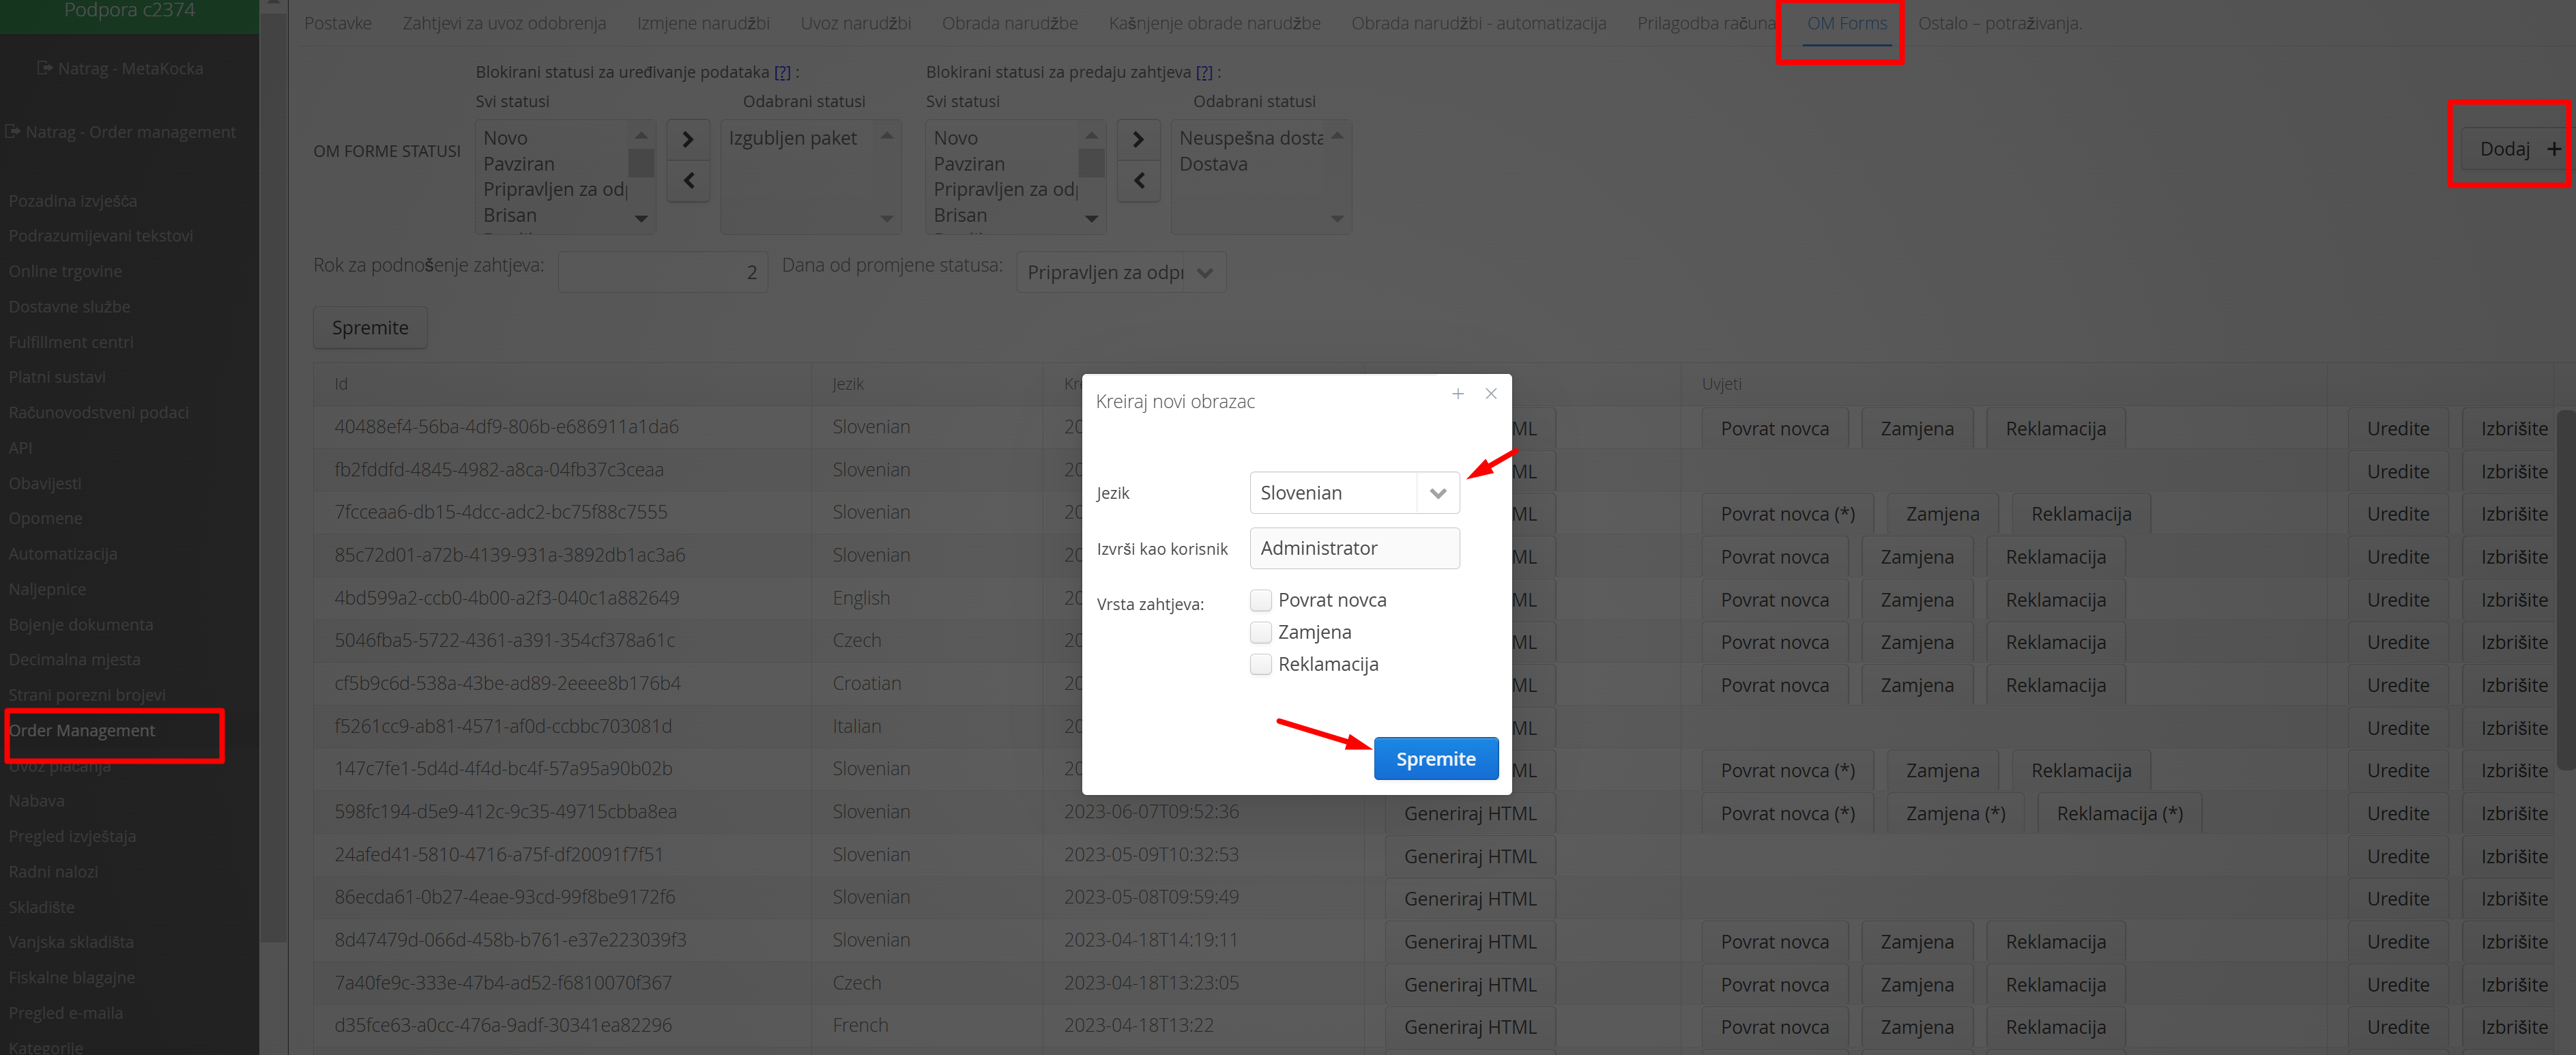Image resolution: width=2576 pixels, height=1055 pixels.
Task: Move status right in first status picker
Action: point(688,140)
